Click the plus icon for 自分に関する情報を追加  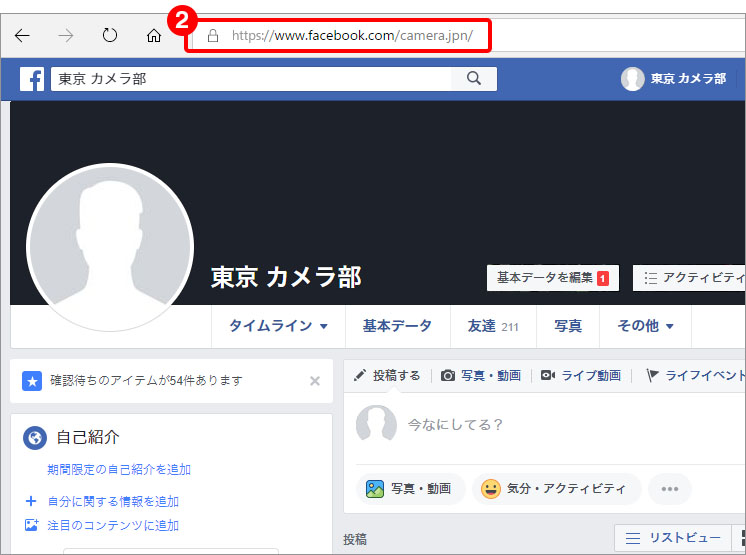click(31, 501)
